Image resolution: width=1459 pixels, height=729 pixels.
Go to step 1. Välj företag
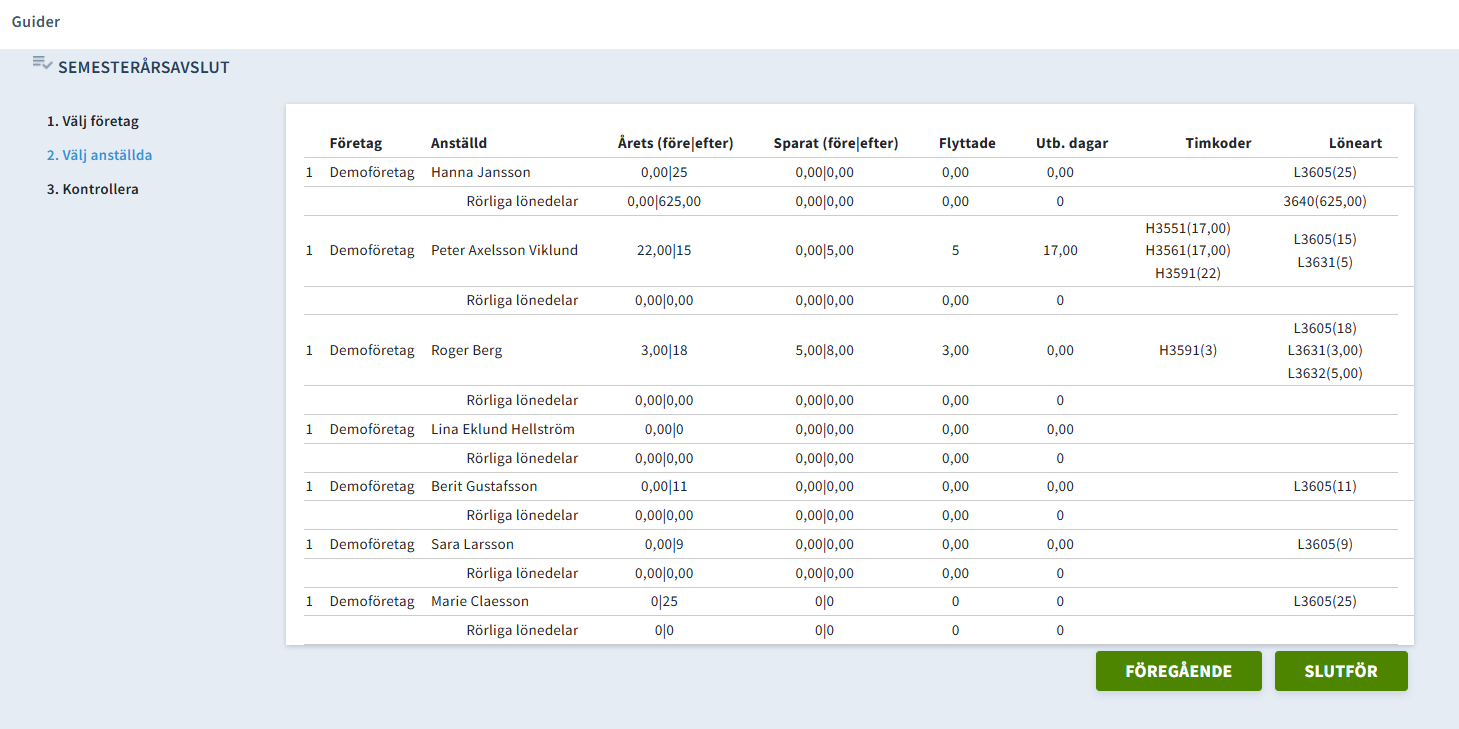pyautogui.click(x=92, y=121)
